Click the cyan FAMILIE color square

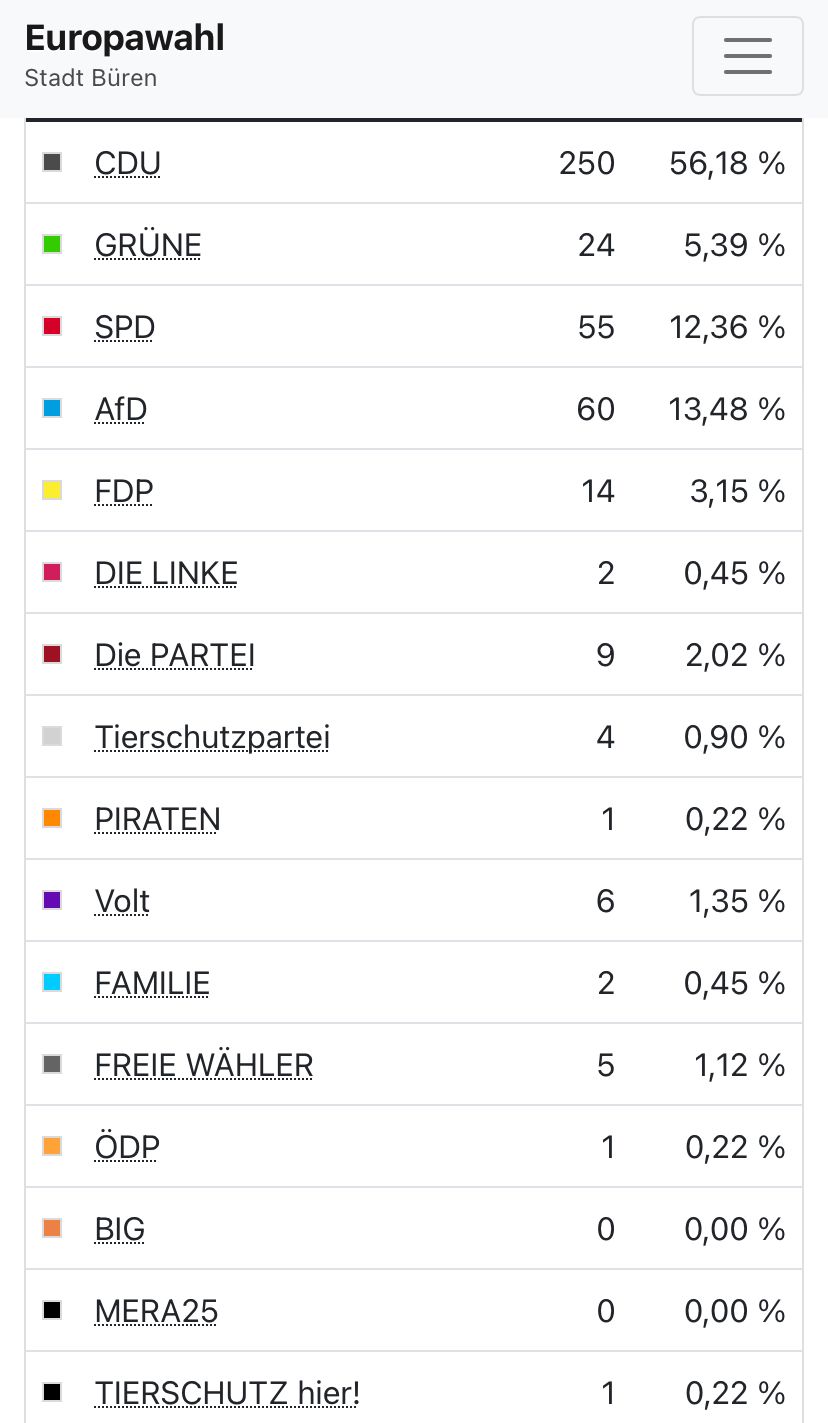[52, 983]
